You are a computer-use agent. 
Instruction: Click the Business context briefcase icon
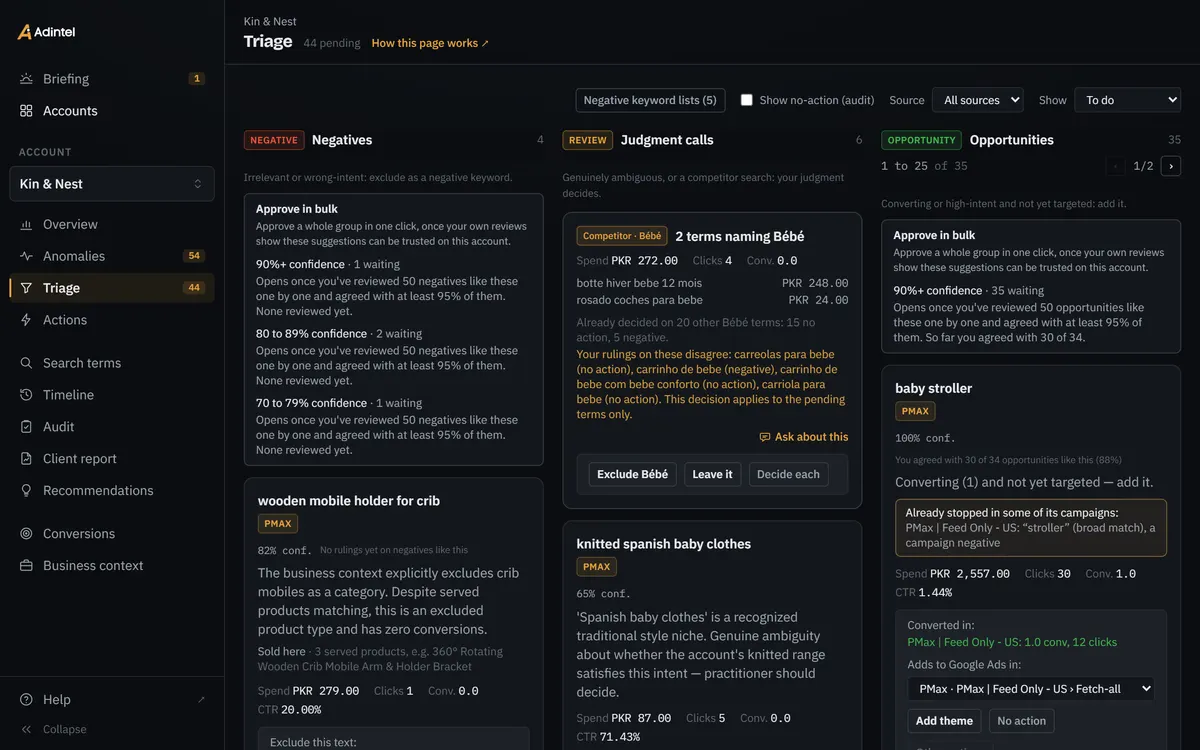click(x=26, y=566)
